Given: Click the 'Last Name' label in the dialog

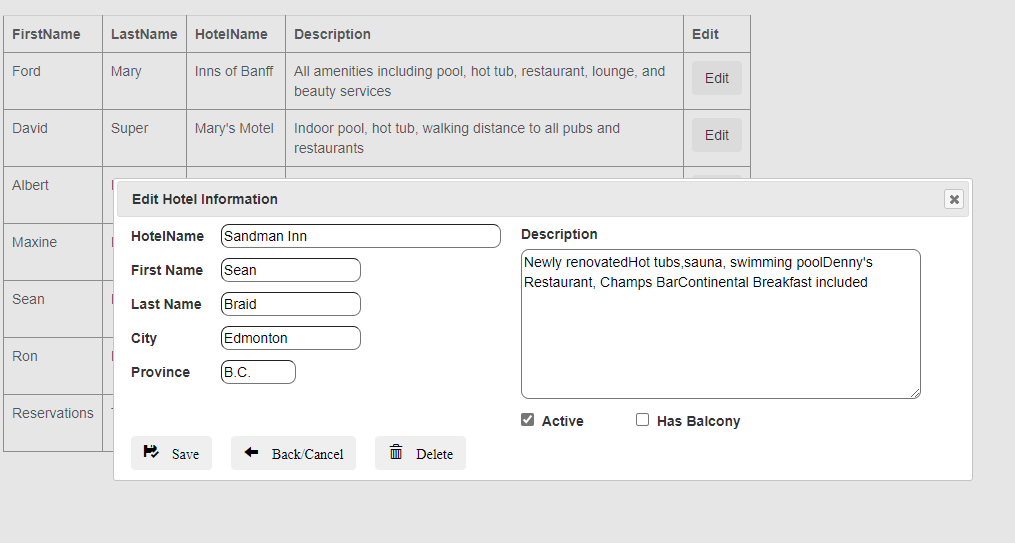Looking at the screenshot, I should pos(166,304).
